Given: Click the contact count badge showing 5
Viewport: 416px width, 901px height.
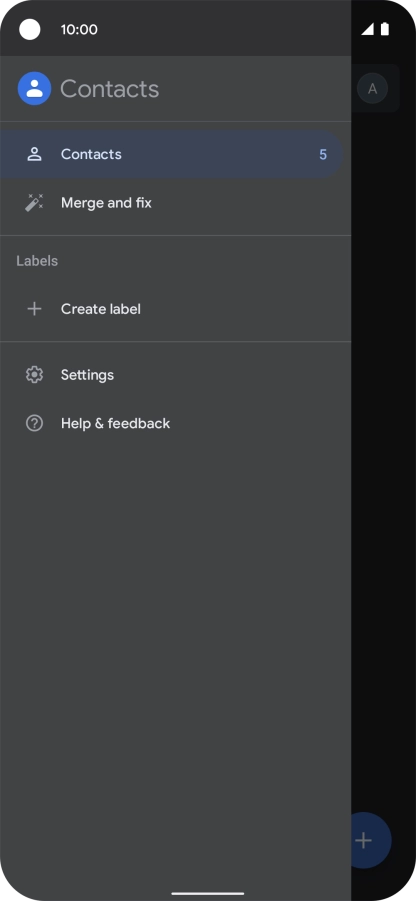Looking at the screenshot, I should coord(323,155).
